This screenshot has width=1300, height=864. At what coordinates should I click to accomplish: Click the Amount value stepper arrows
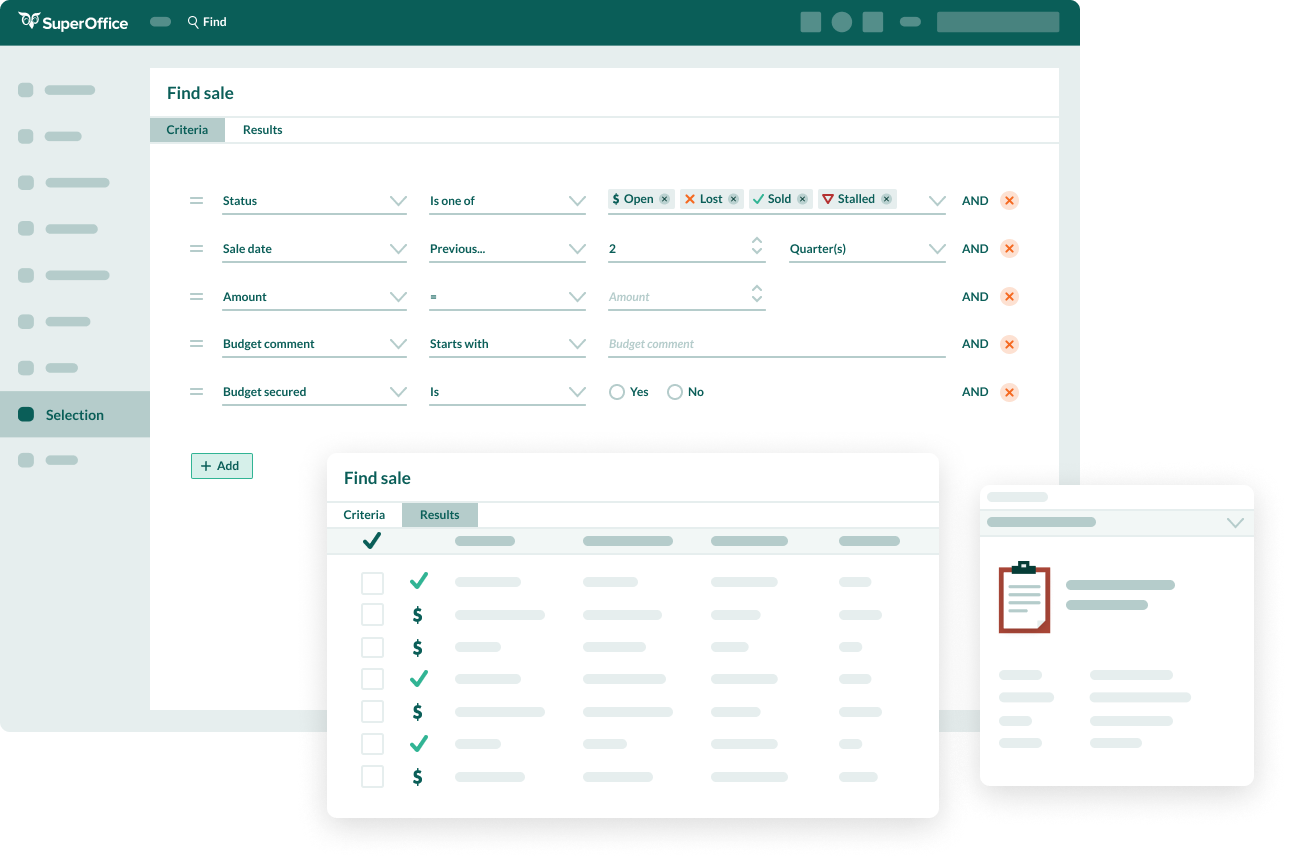click(757, 293)
